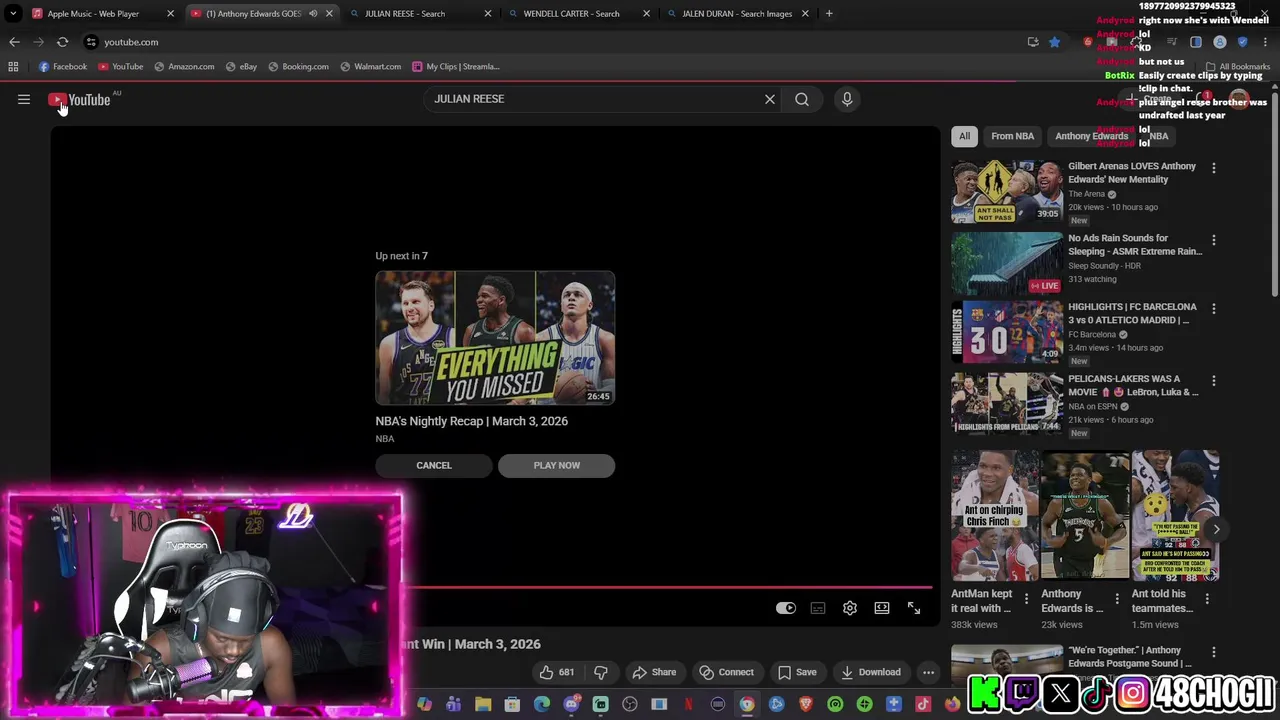Viewport: 1280px width, 720px height.
Task: Open options for "We're Together" video
Action: pos(1214,652)
